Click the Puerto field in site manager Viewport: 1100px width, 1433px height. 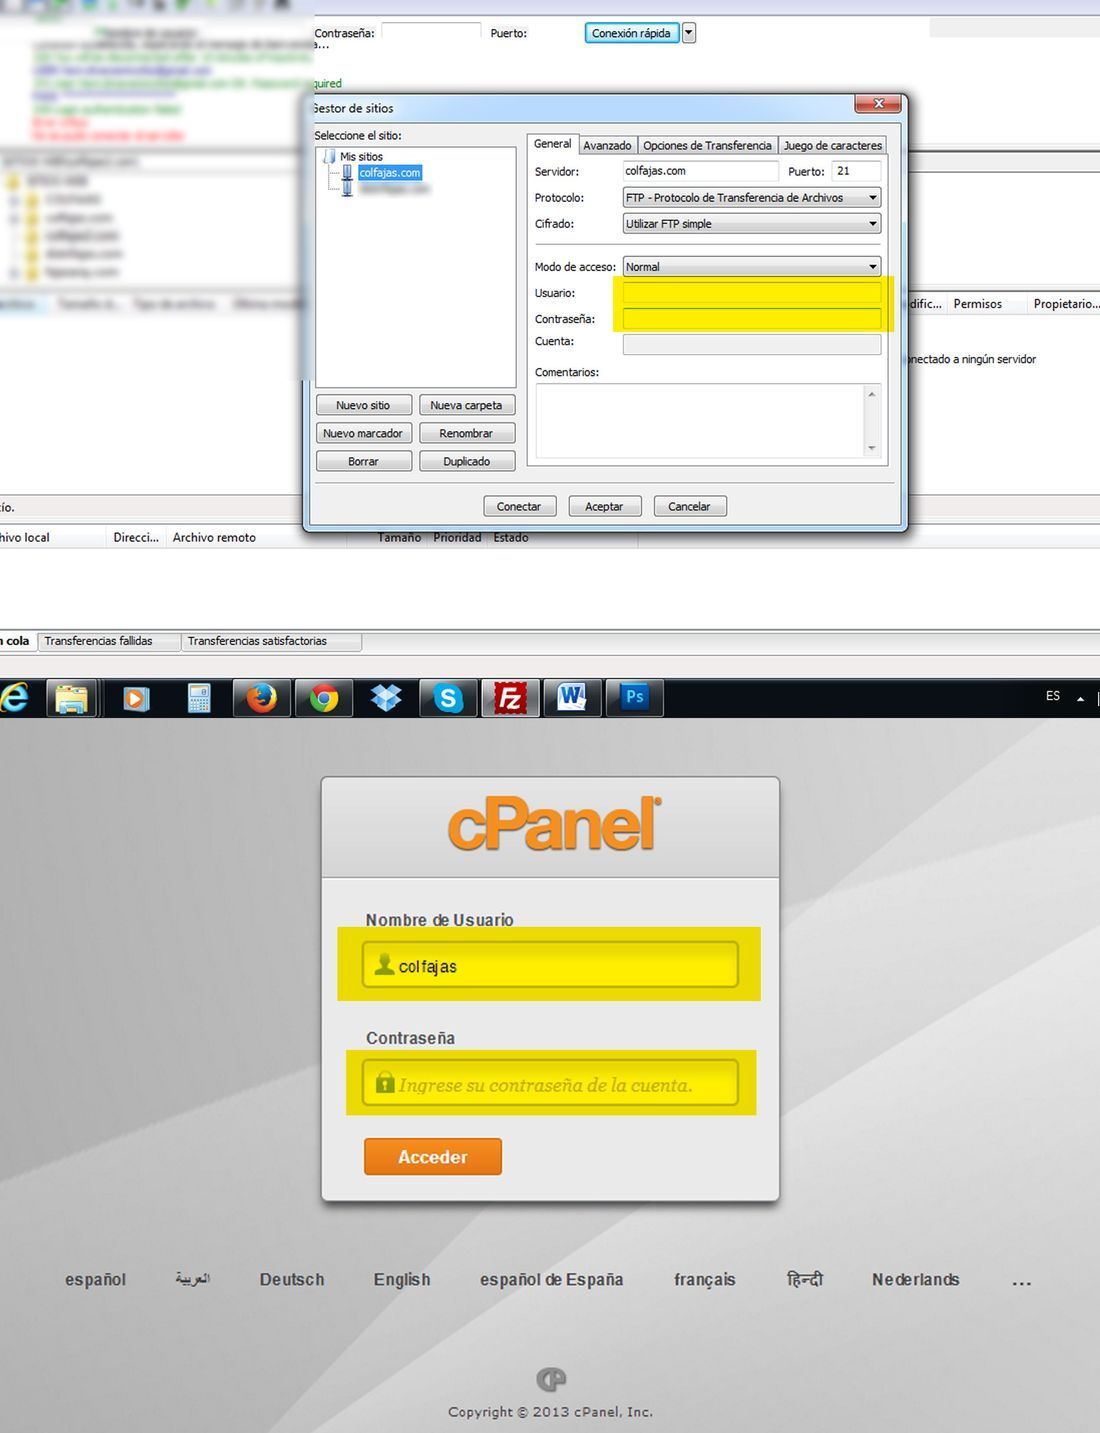856,171
